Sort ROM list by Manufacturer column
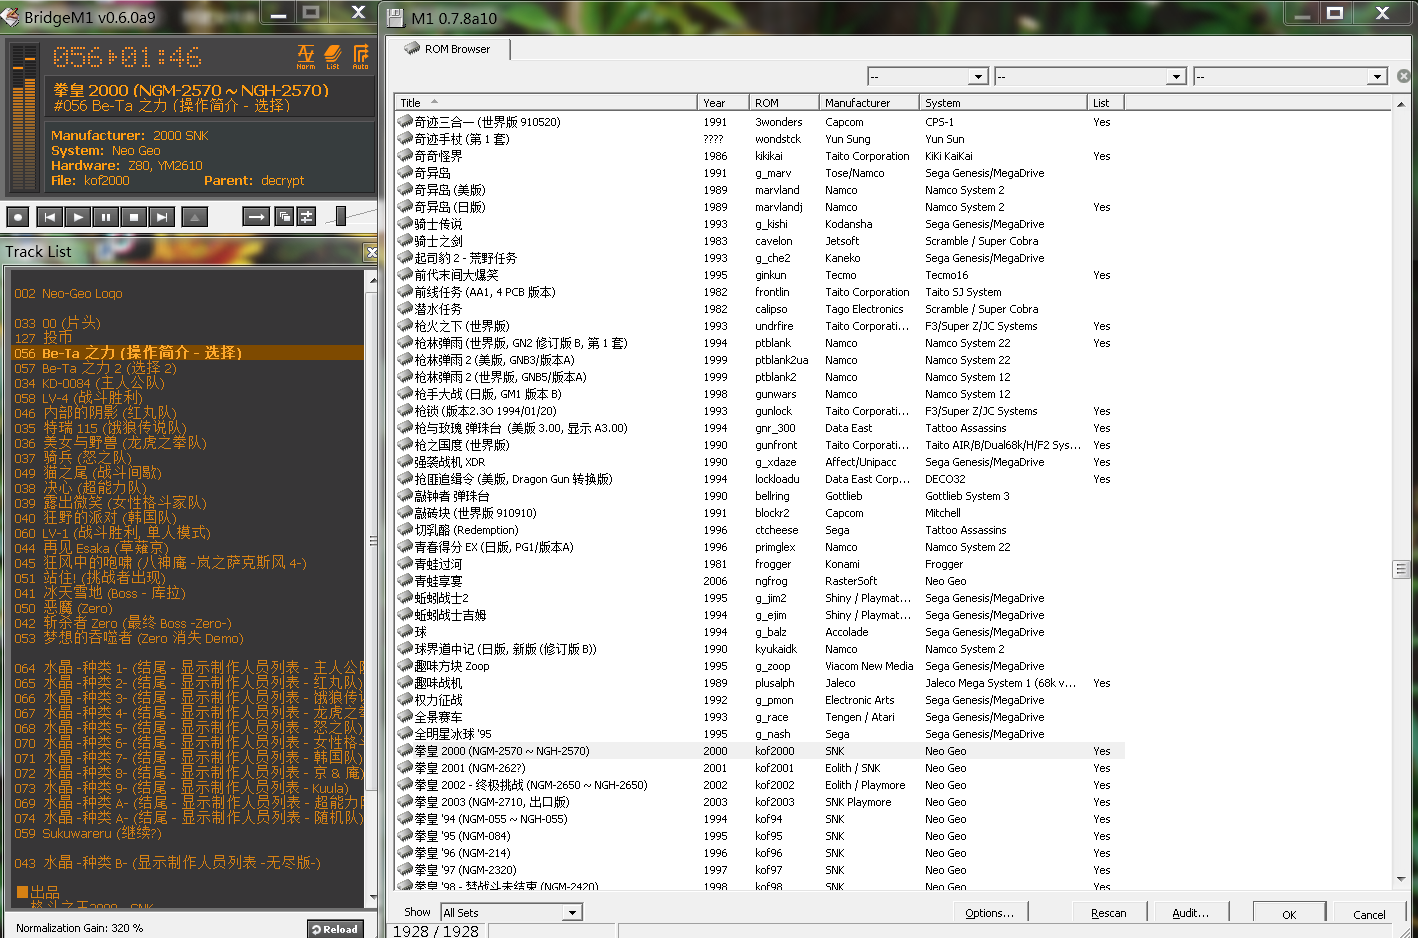This screenshot has height=938, width=1418. 869,102
